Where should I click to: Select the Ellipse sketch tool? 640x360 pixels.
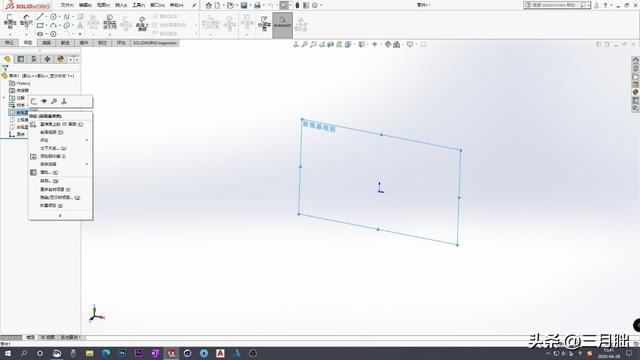click(67, 25)
